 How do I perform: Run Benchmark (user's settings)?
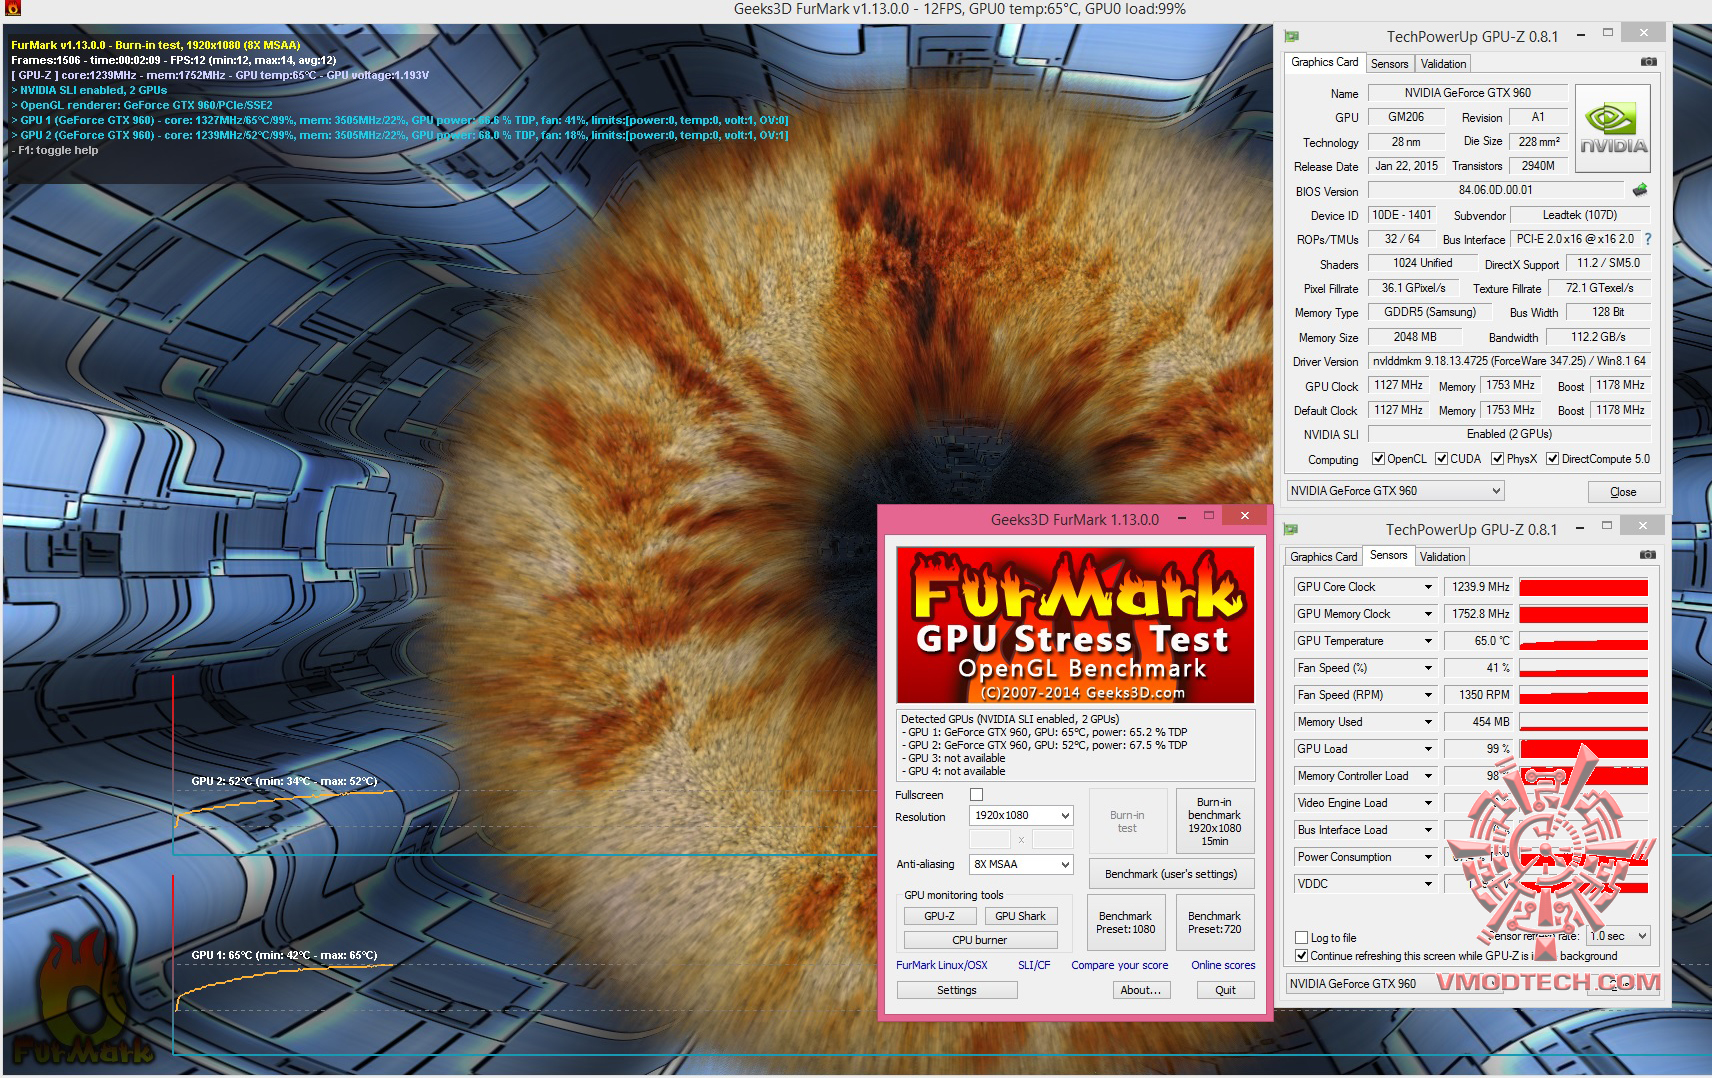point(1171,874)
